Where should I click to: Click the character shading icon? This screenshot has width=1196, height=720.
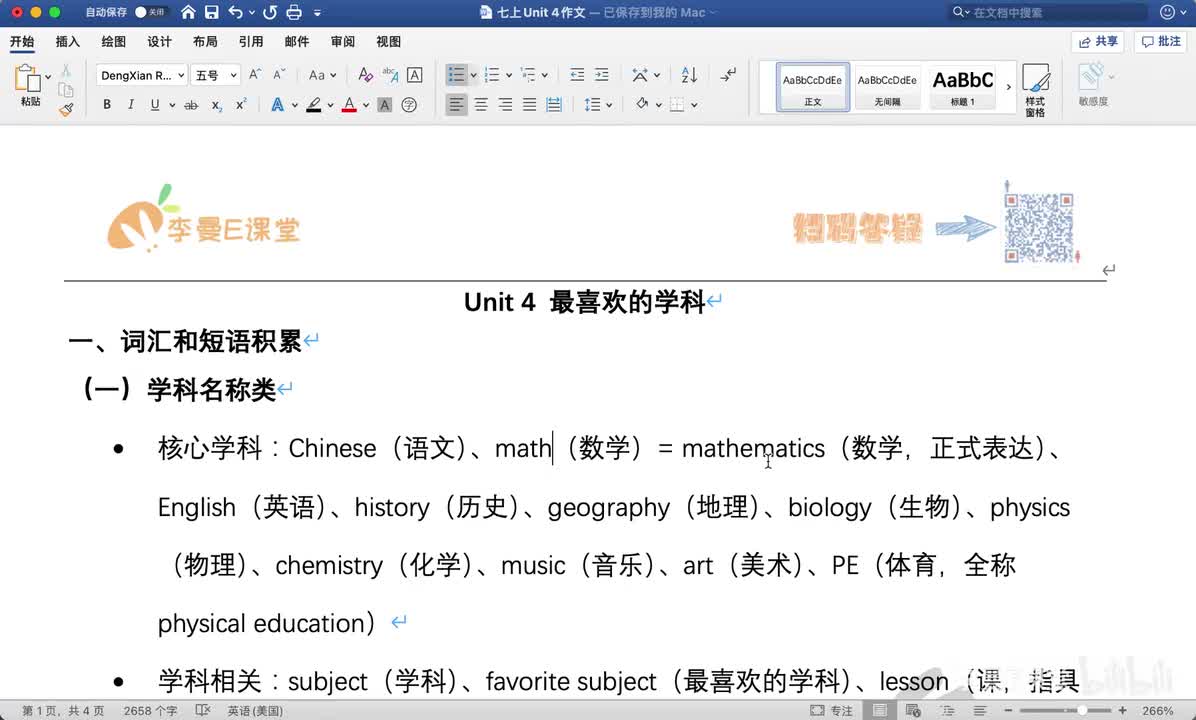384,104
